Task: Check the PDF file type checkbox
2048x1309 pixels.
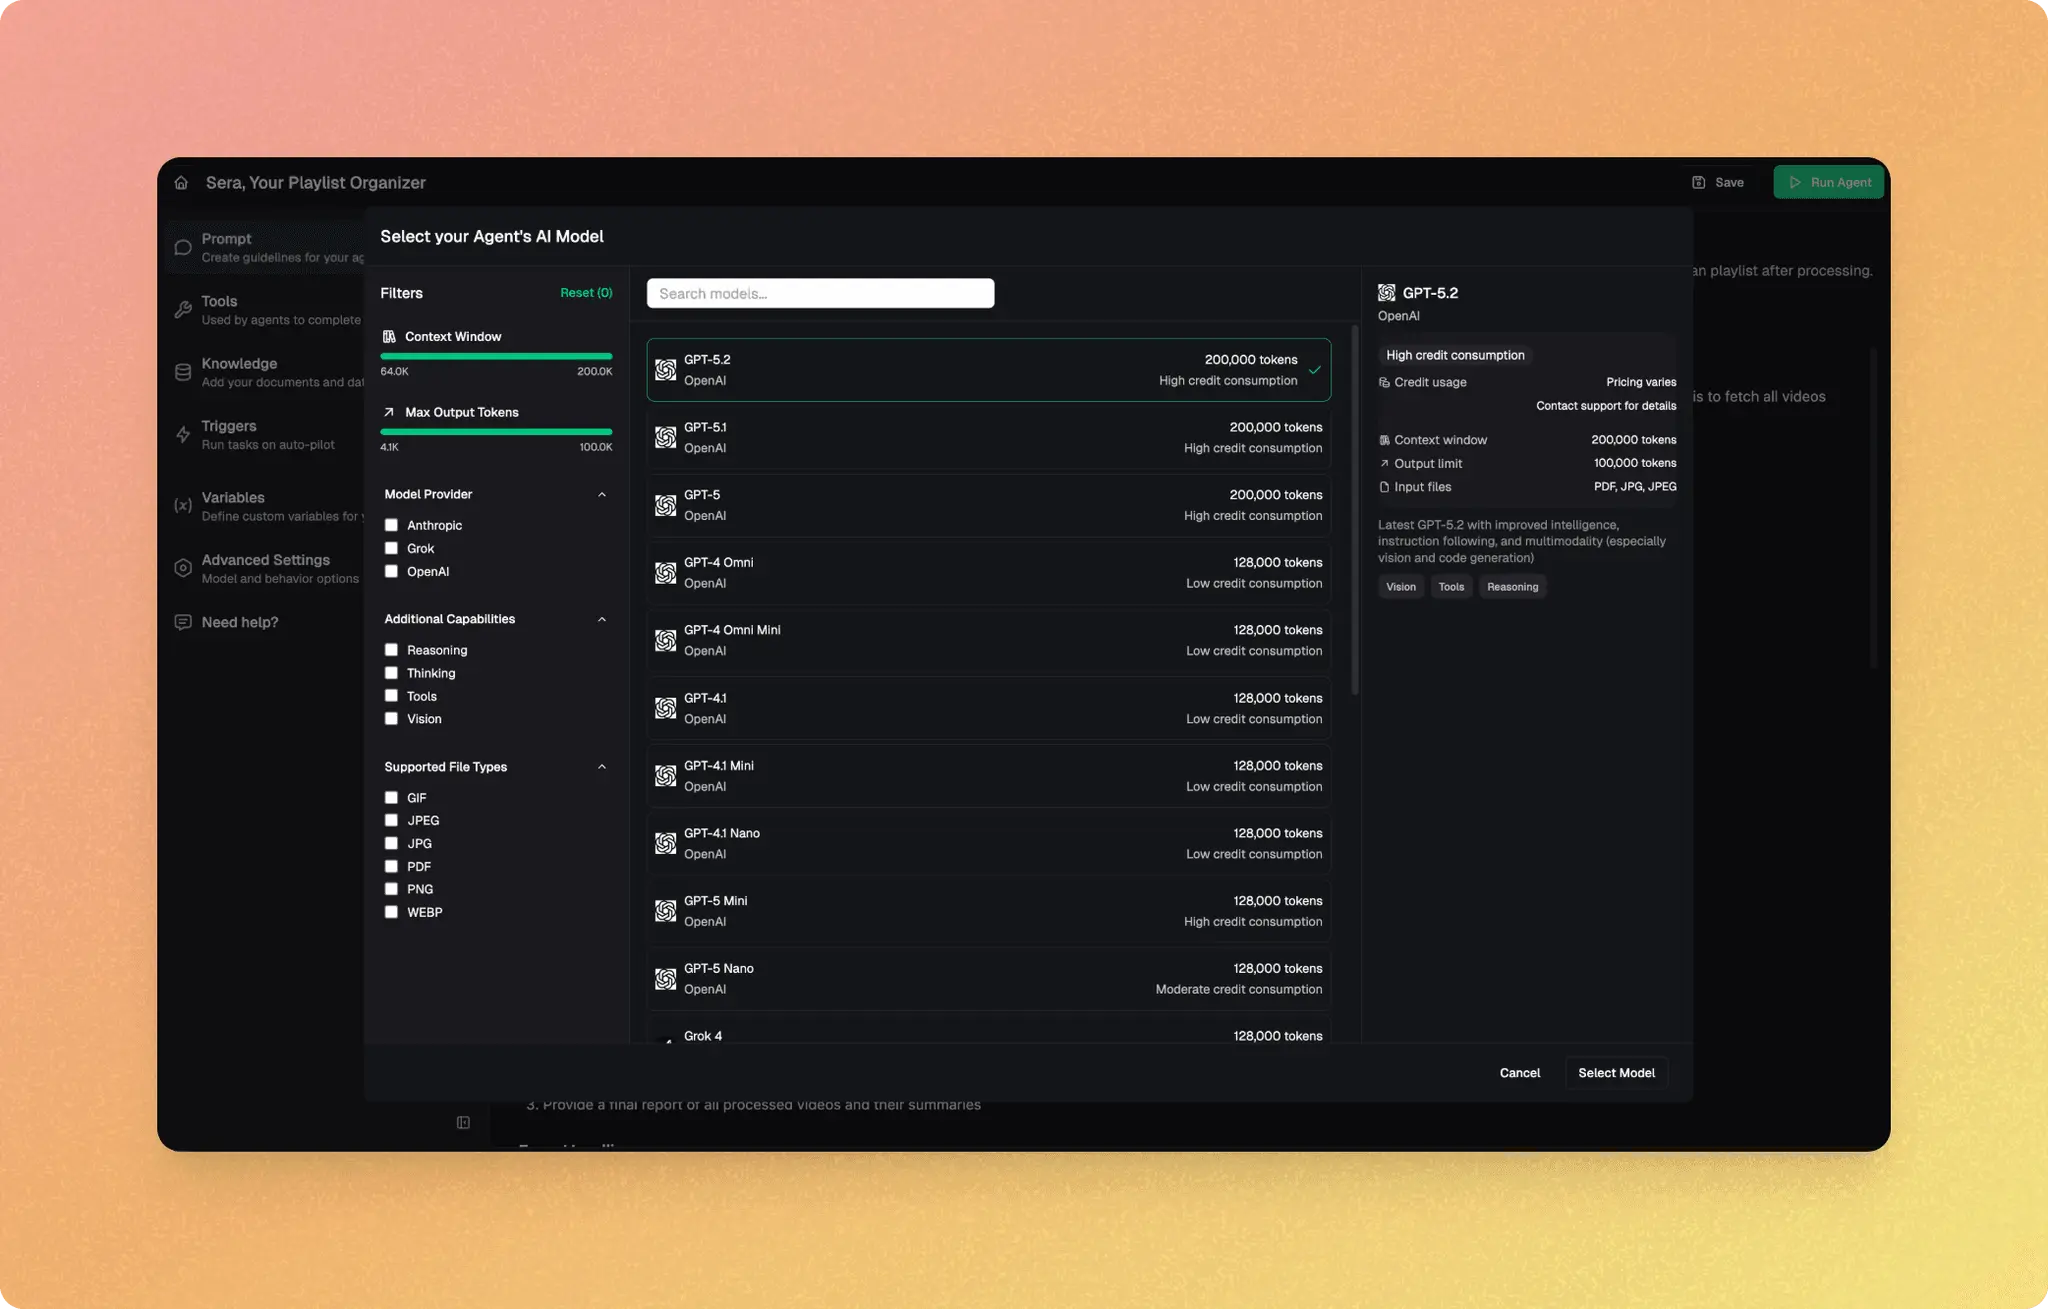Action: click(x=391, y=867)
